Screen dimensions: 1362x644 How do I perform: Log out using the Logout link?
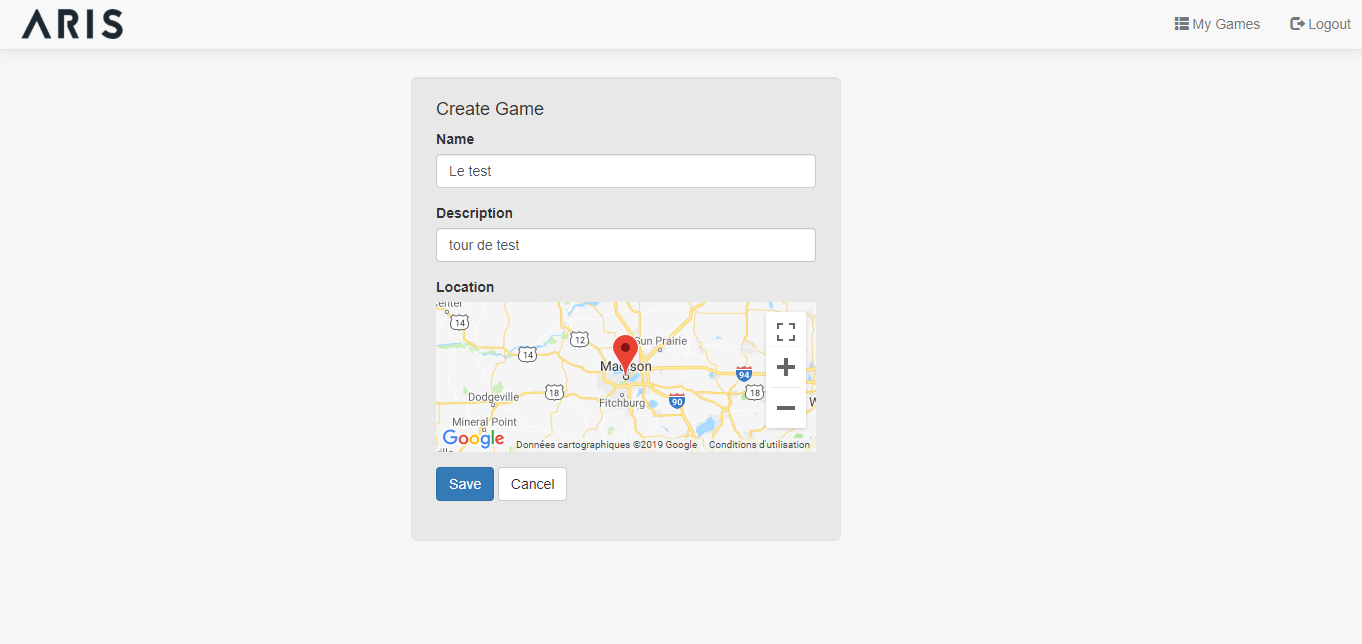(1320, 24)
